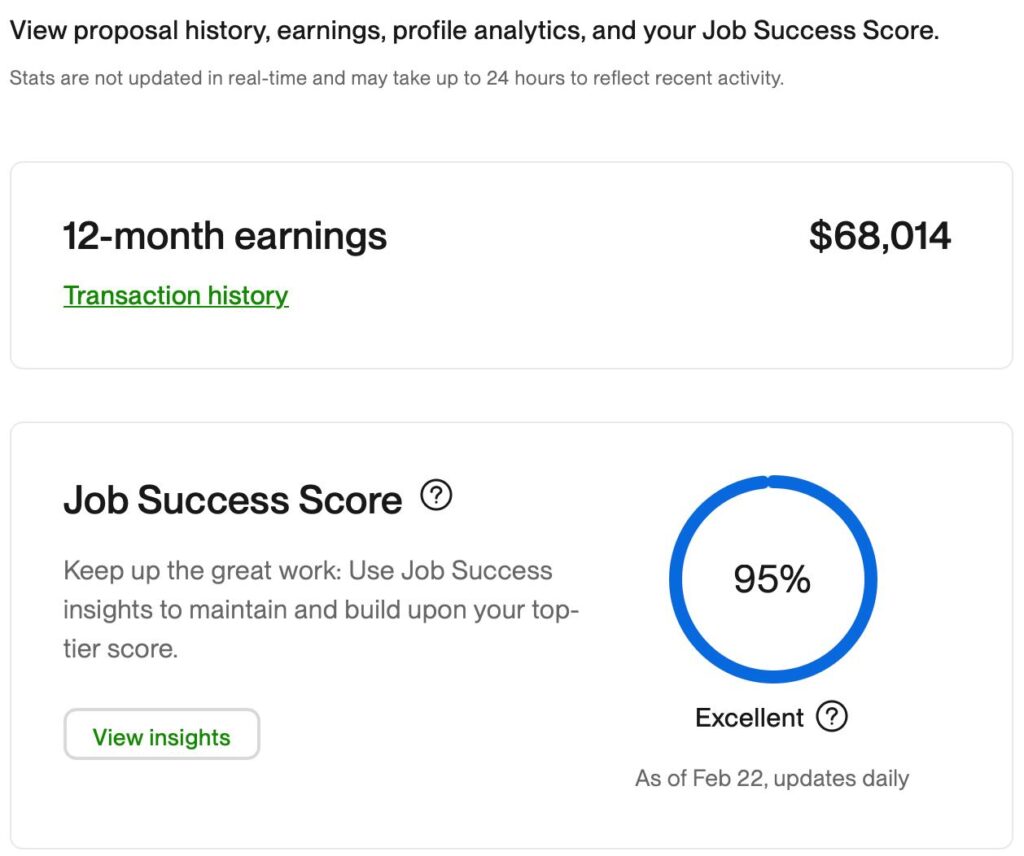Select the Excellent rating label
1024x856 pixels.
point(749,718)
